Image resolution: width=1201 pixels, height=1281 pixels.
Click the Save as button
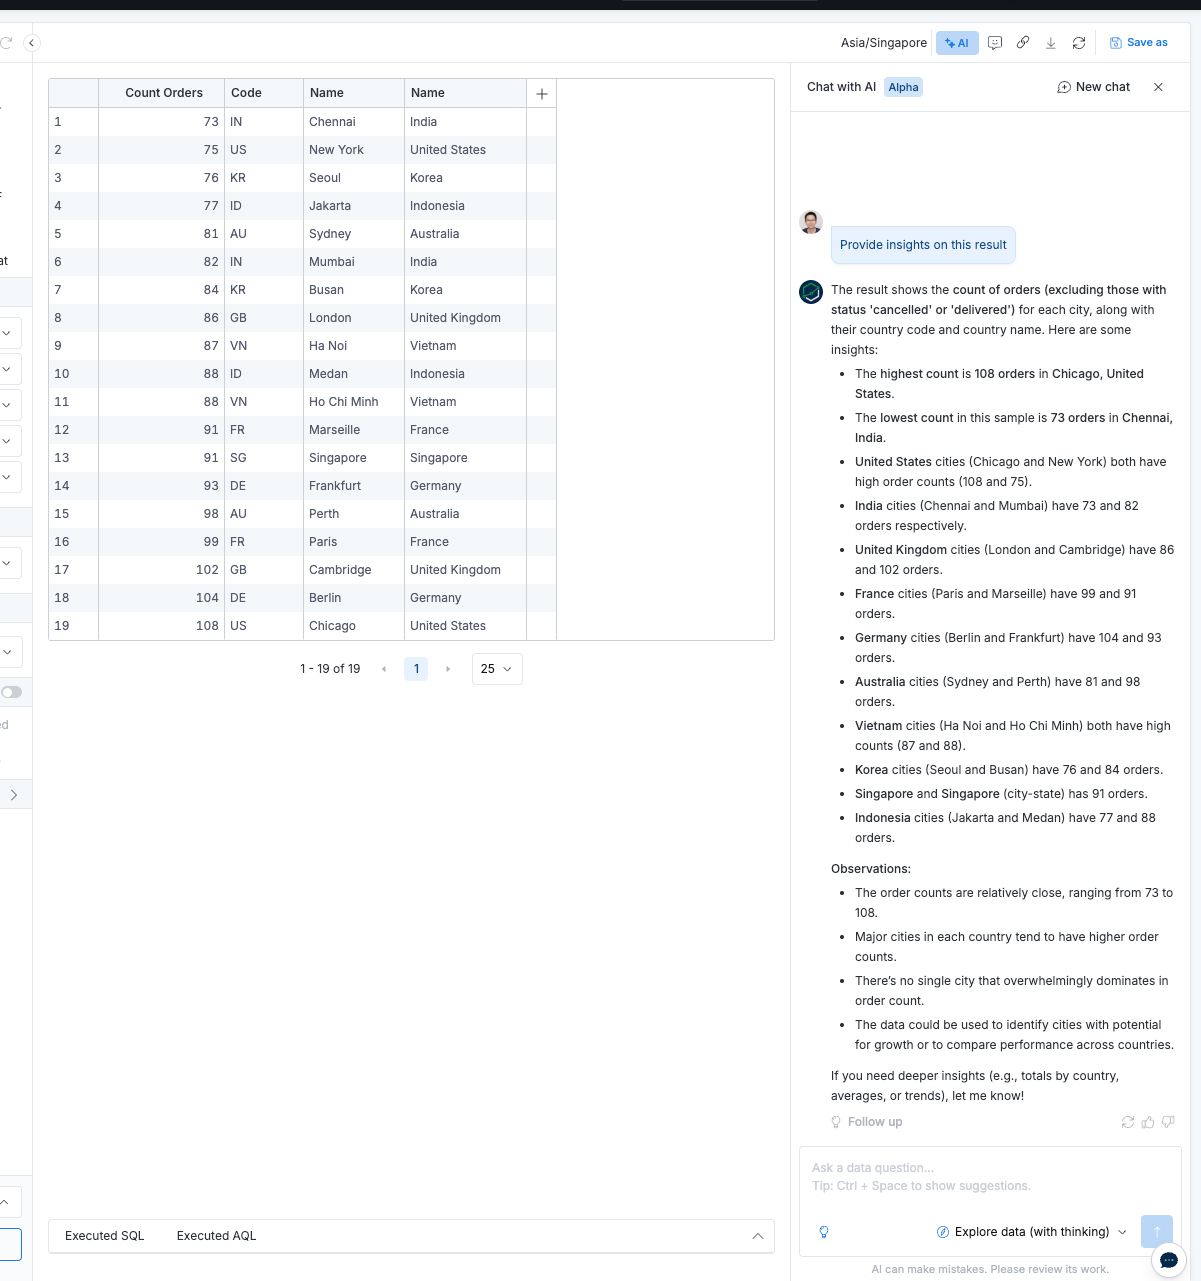[x=1139, y=43]
